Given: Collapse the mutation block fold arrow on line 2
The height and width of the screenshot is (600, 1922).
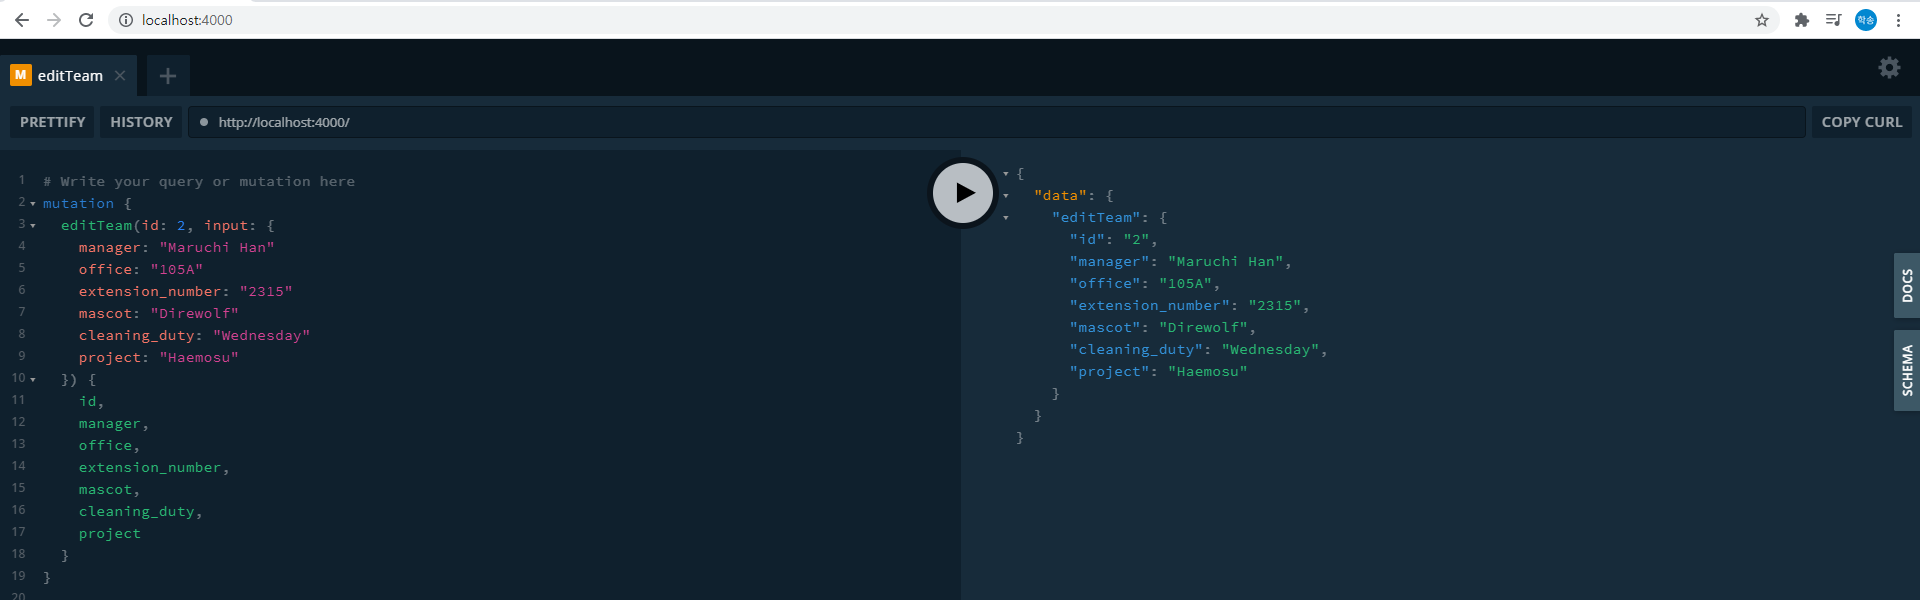Looking at the screenshot, I should pyautogui.click(x=33, y=204).
